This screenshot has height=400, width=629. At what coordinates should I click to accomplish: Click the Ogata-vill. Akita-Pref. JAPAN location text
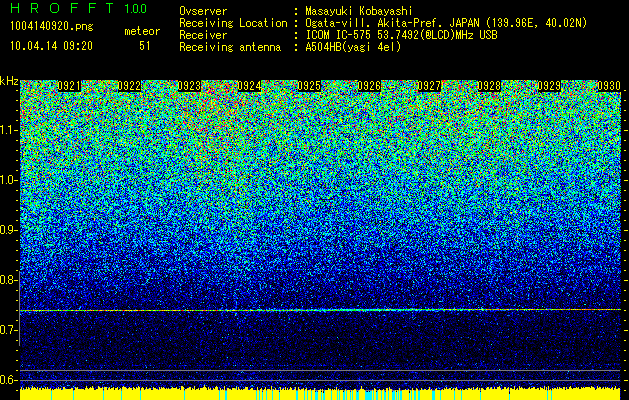tap(446, 23)
